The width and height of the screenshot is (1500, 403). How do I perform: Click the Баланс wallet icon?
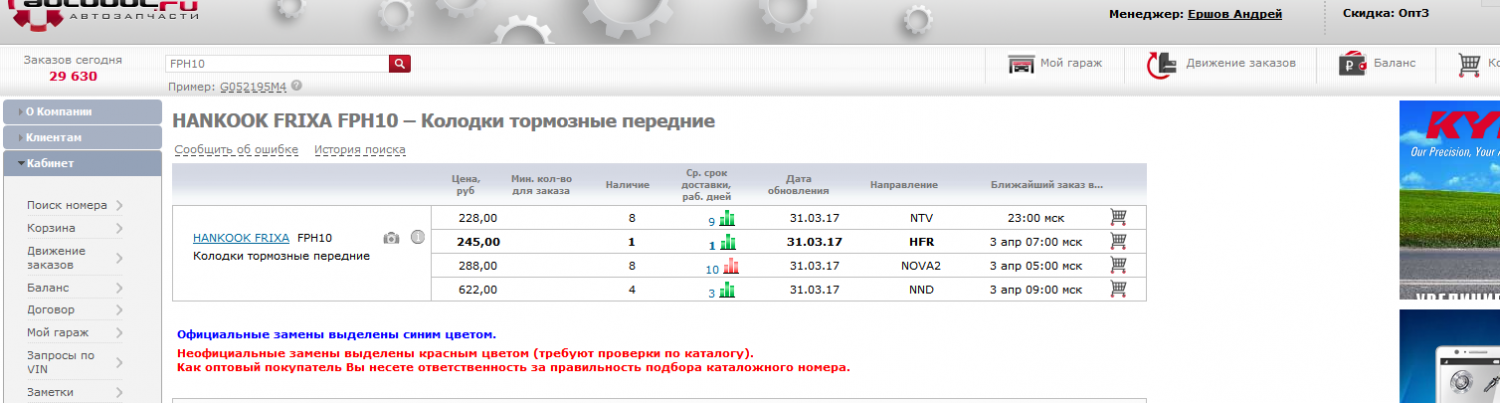pos(1354,64)
